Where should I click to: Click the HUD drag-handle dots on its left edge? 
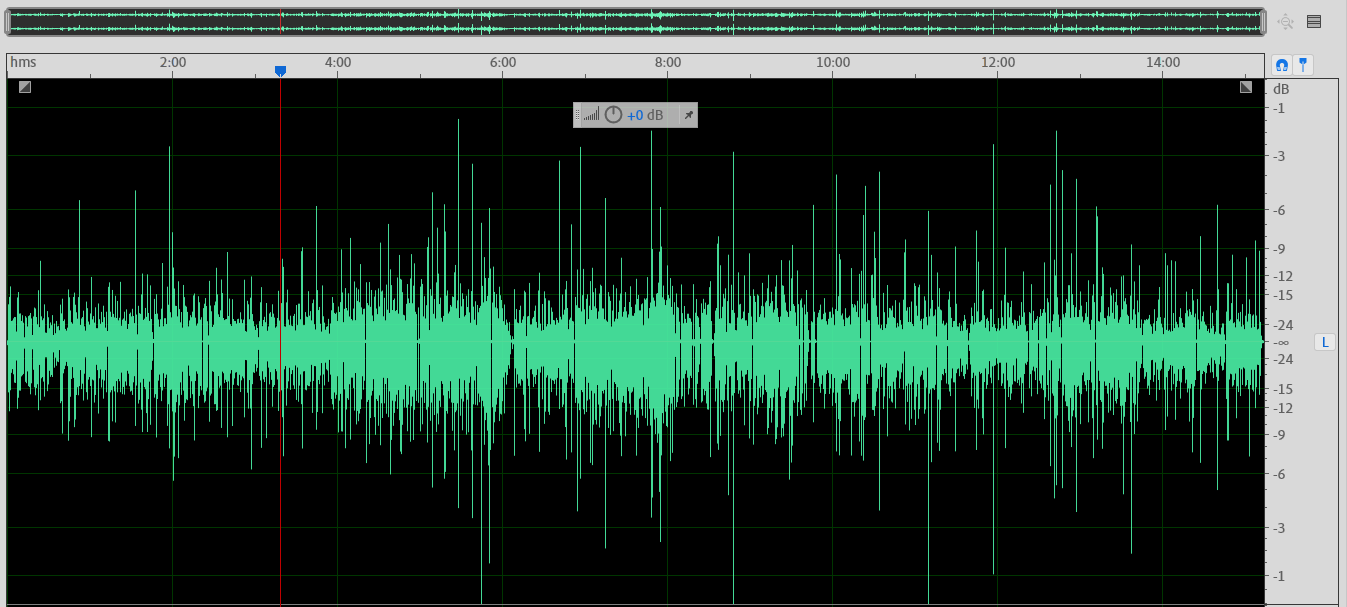point(578,114)
